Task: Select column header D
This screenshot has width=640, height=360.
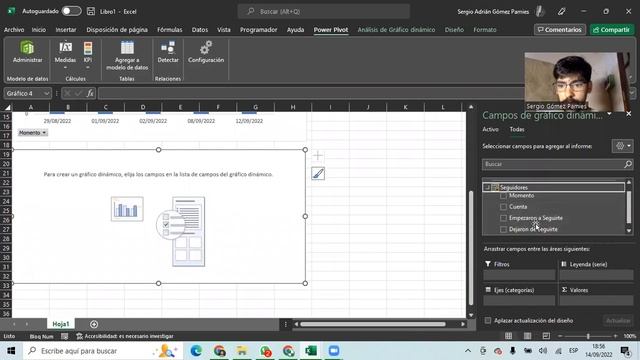Action: [143, 107]
